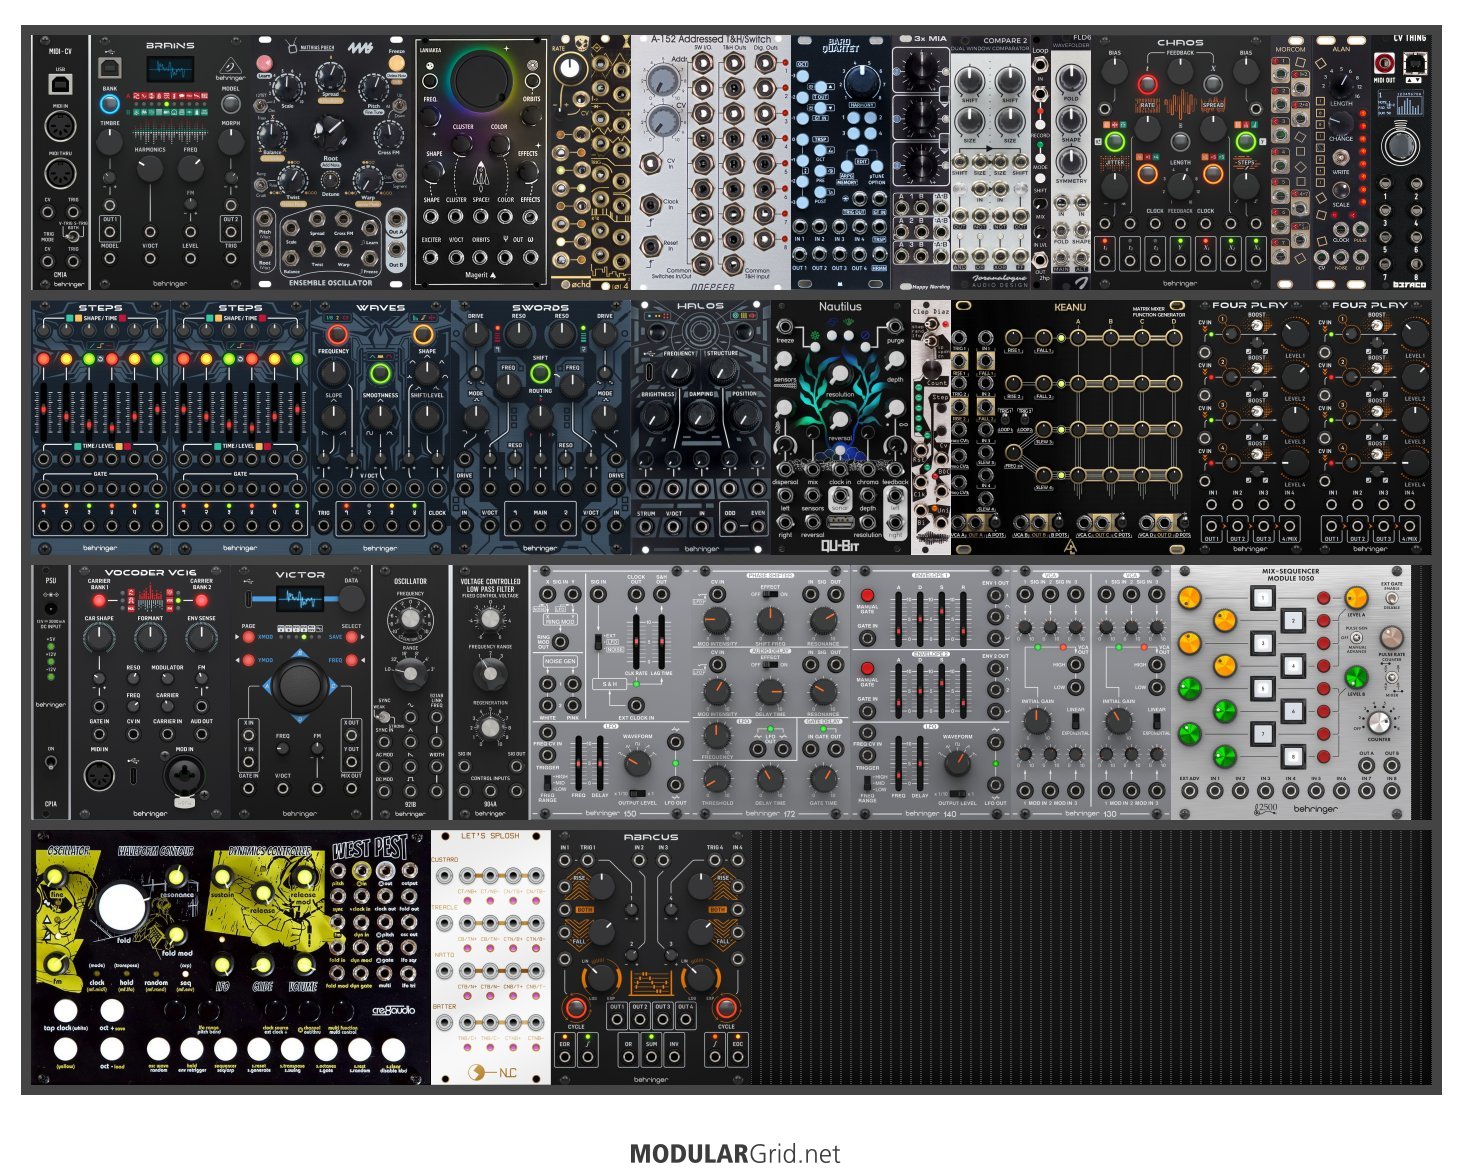Click the USB-C port on the Victor module
Viewport: 1472px width, 1175px height.
pyautogui.click(x=247, y=598)
